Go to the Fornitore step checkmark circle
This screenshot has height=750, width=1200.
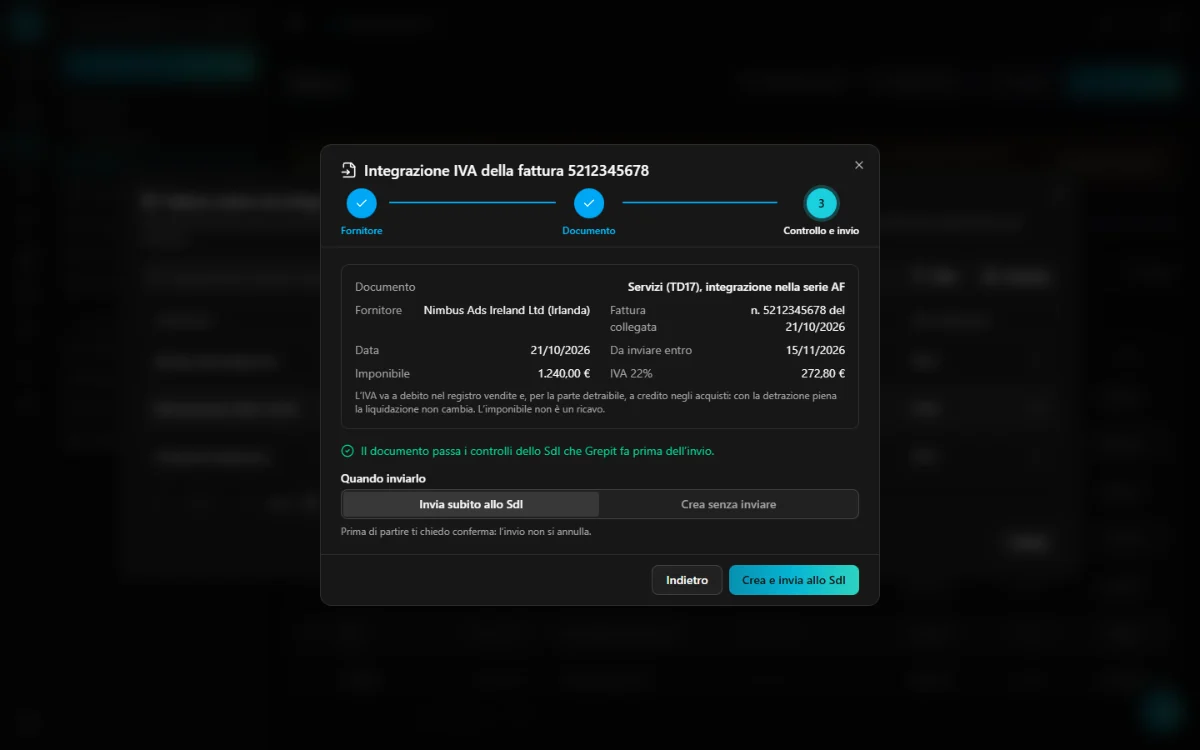tap(362, 203)
